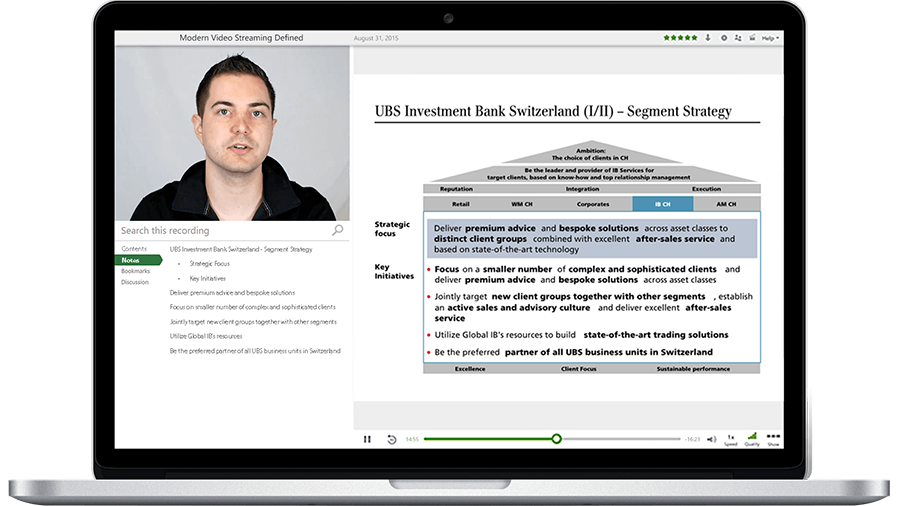
Task: Open the Quality settings
Action: tap(752, 439)
